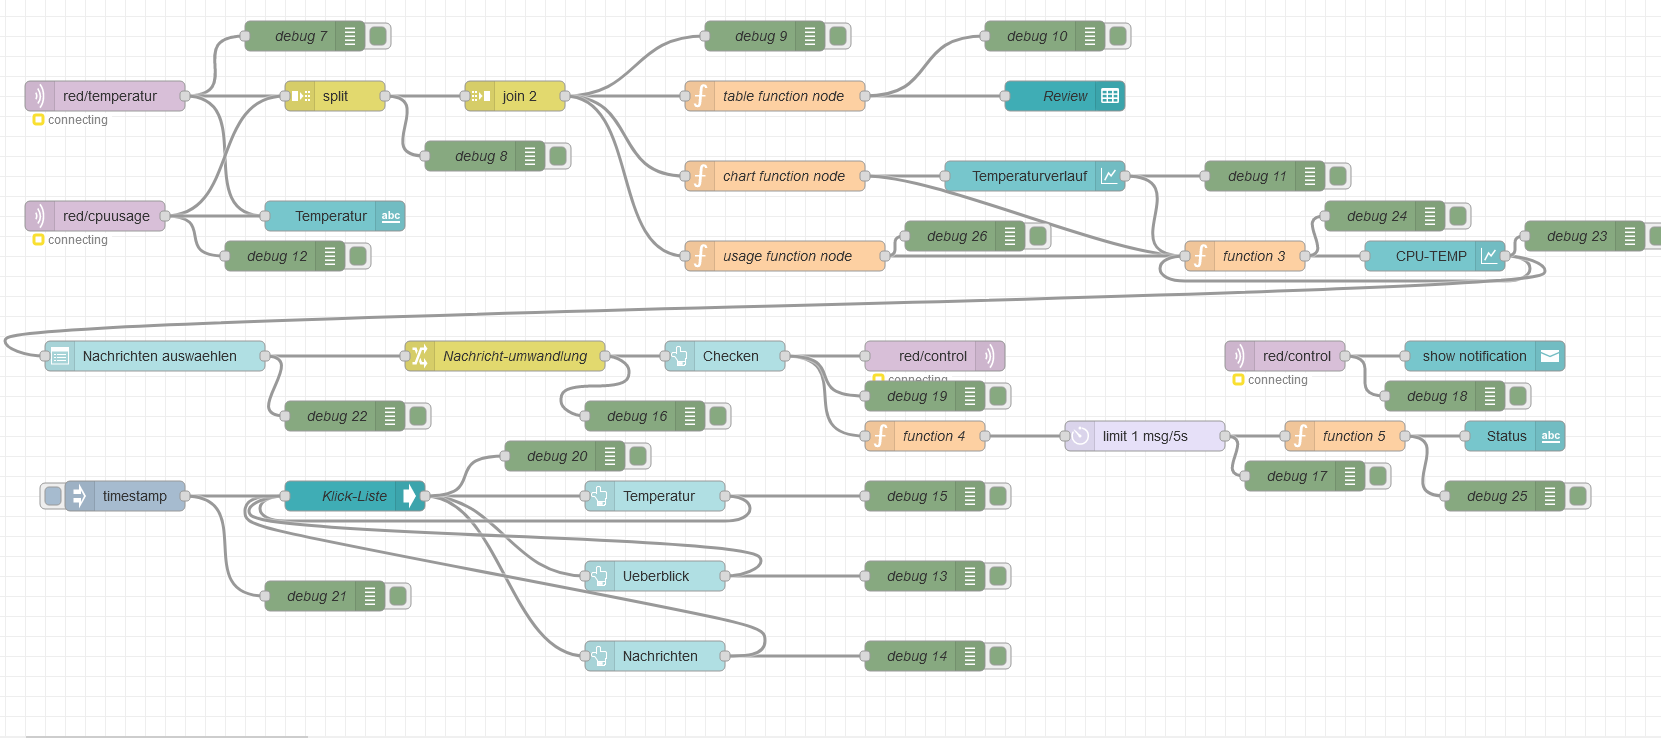
Task: Toggle the debug 12 node output button
Action: point(358,256)
